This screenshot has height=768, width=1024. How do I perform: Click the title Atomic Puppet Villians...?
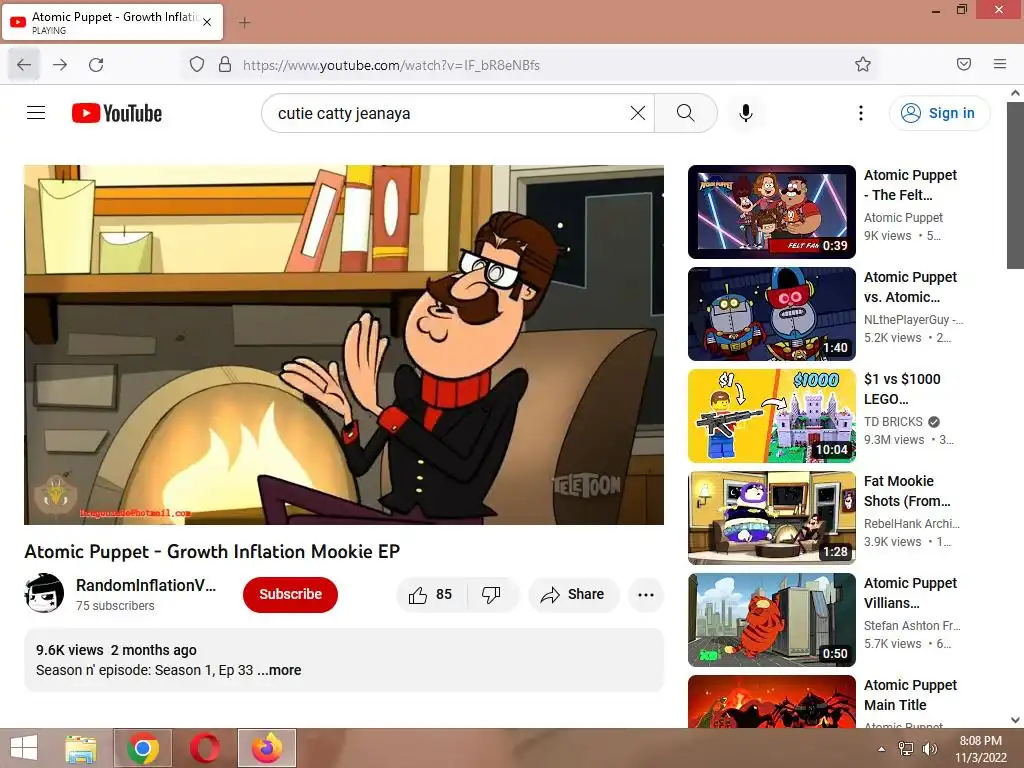click(x=910, y=592)
